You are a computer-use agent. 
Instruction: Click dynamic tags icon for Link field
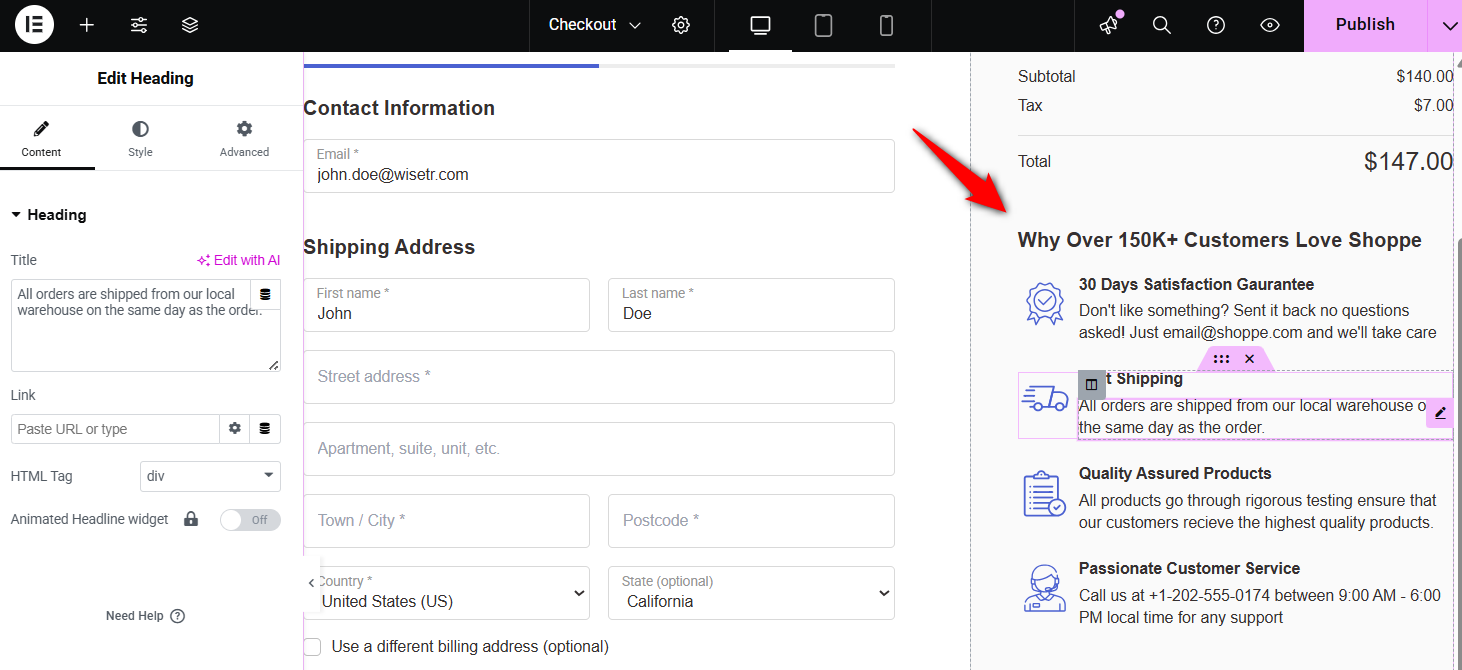[265, 428]
